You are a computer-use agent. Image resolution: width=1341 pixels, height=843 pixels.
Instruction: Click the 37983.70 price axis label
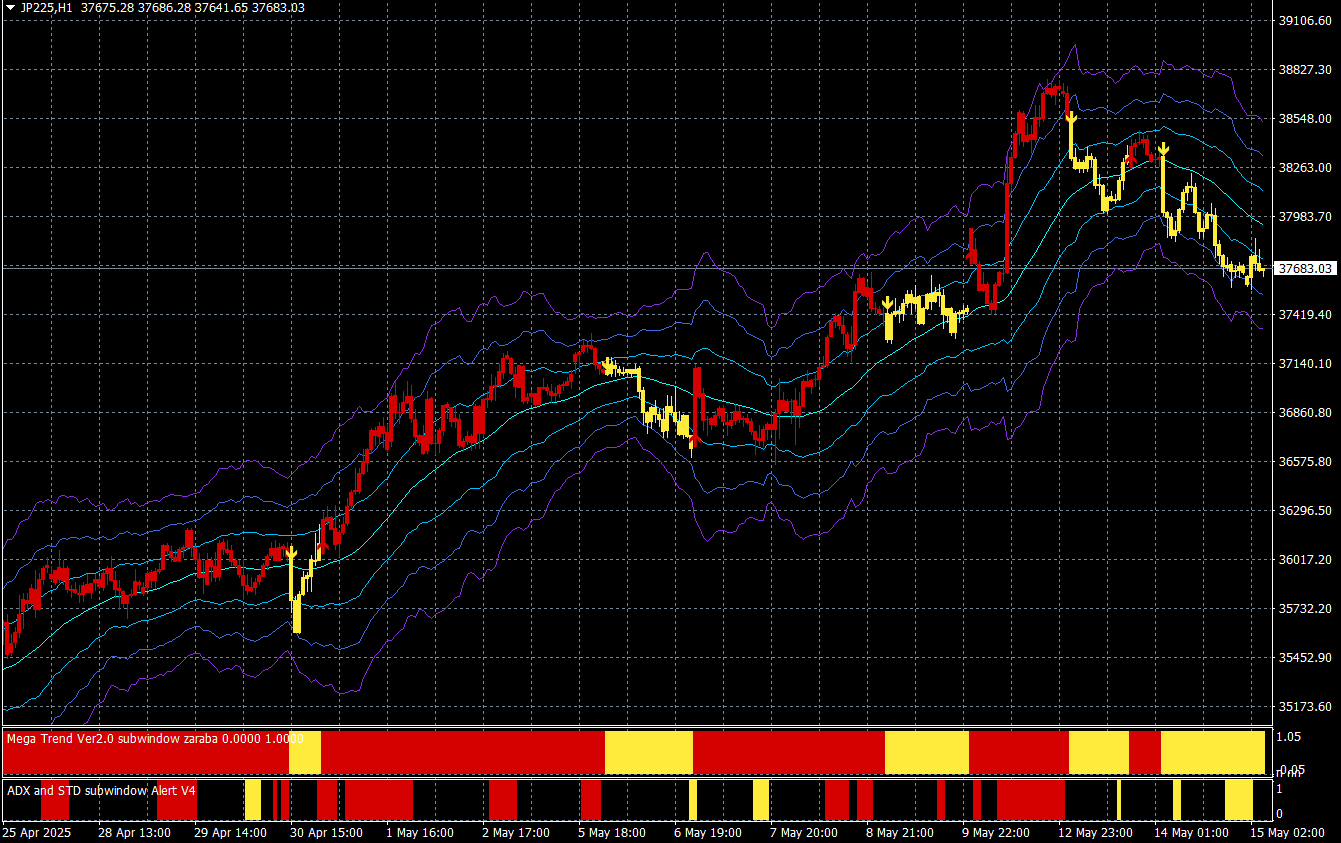click(1305, 216)
